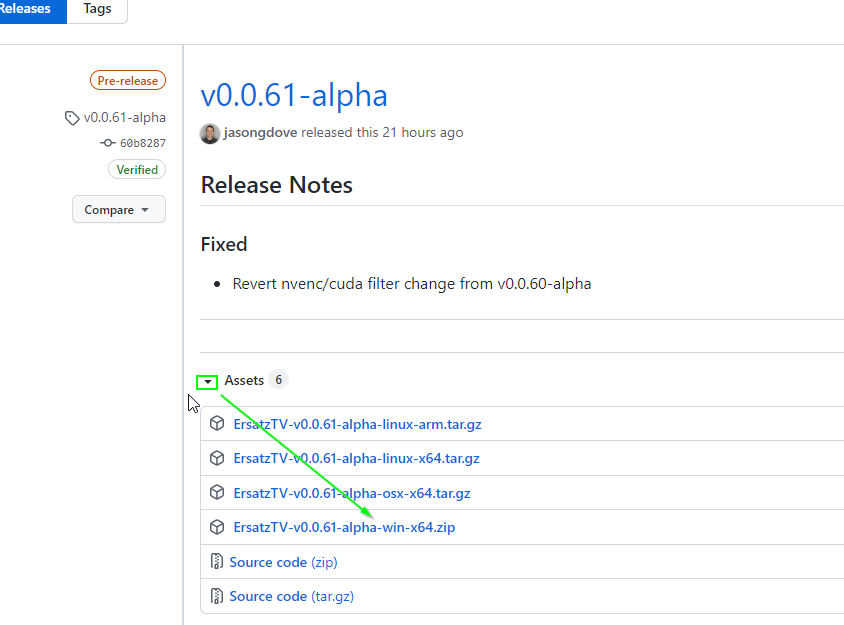Download Source code (tar.gz)

point(292,596)
